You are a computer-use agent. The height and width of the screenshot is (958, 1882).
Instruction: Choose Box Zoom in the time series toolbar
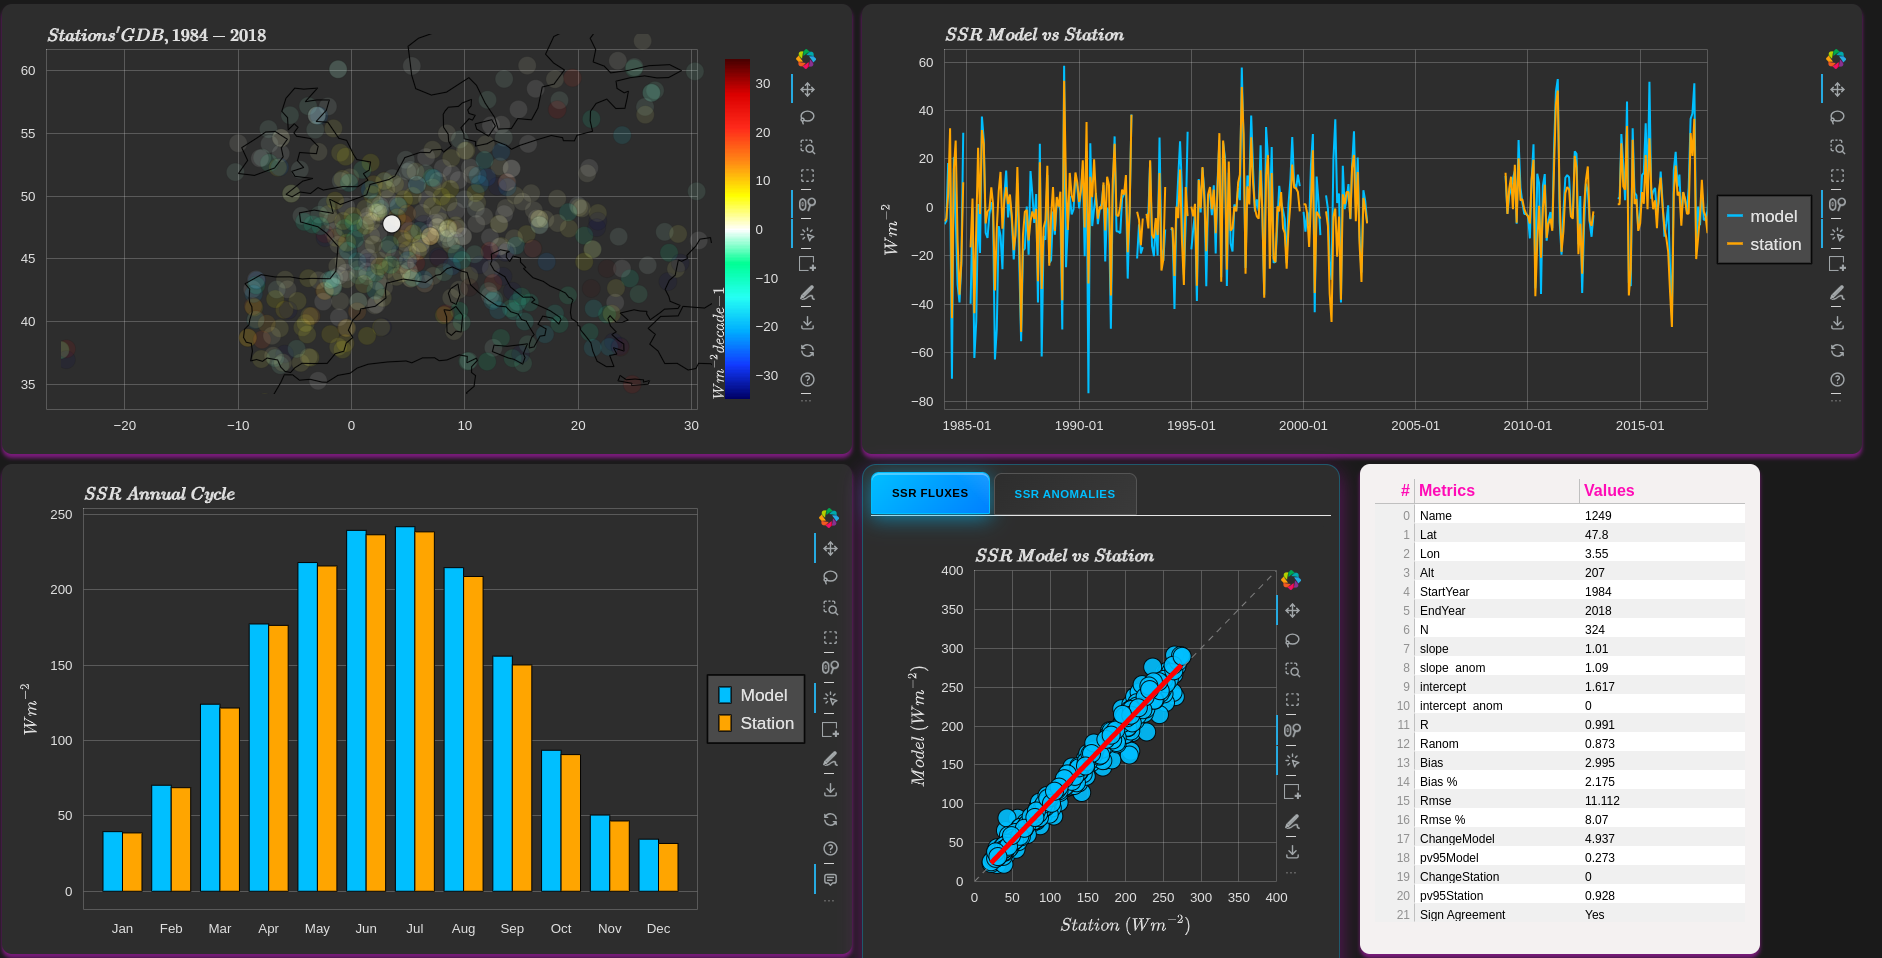tap(1837, 147)
